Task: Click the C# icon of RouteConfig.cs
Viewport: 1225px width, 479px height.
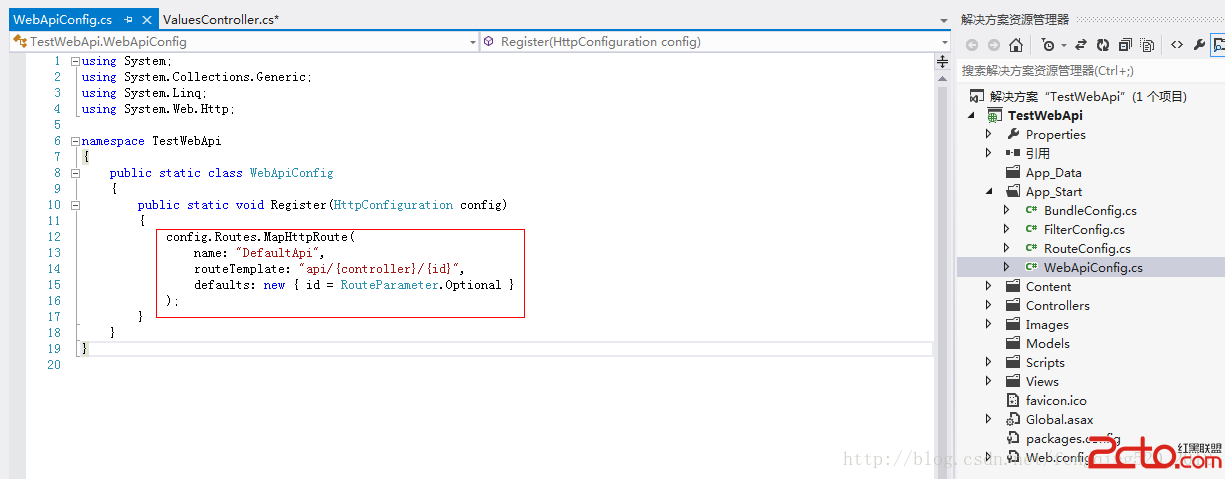Action: click(1031, 248)
